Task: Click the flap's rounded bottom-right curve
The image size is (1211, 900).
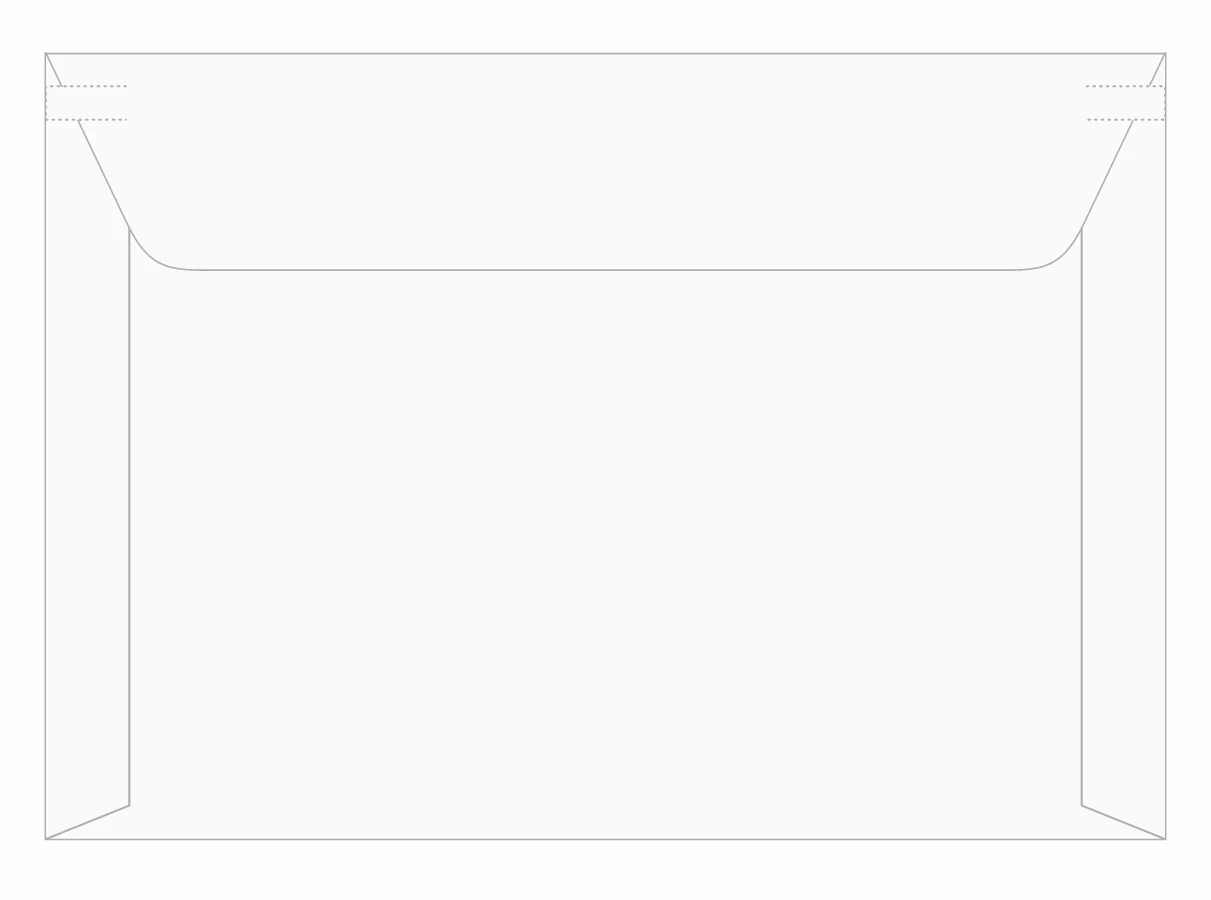Action: click(1061, 257)
